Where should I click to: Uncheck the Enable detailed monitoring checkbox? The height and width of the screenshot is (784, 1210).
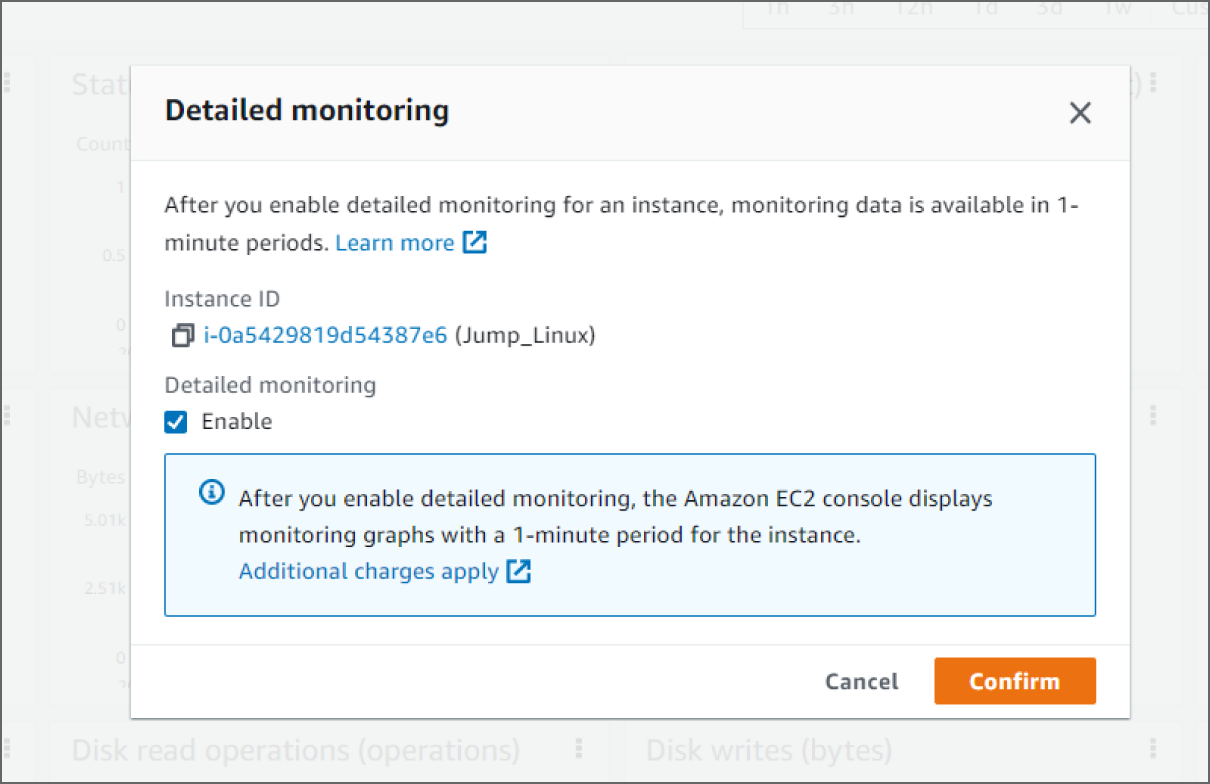point(176,422)
